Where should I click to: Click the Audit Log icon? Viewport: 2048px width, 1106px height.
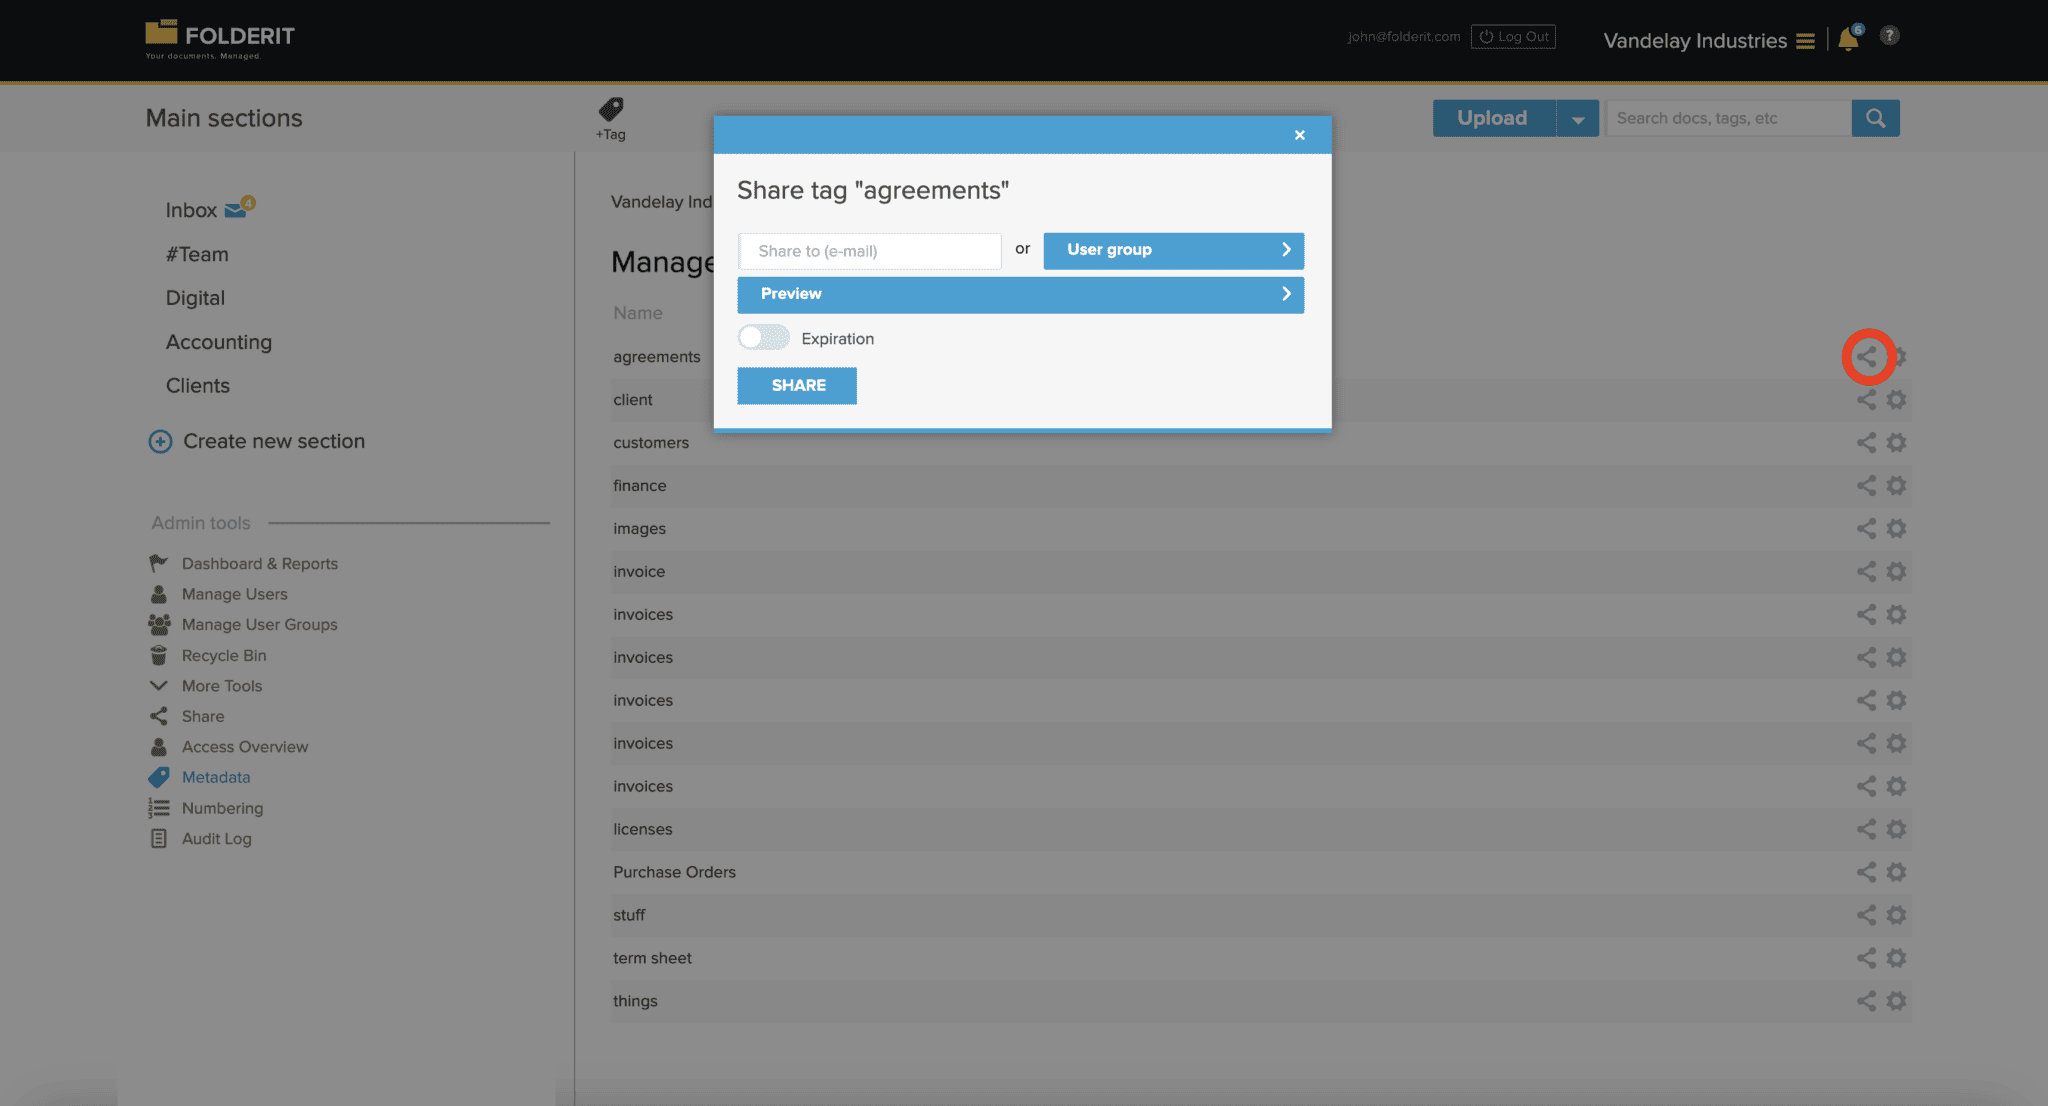click(x=159, y=838)
